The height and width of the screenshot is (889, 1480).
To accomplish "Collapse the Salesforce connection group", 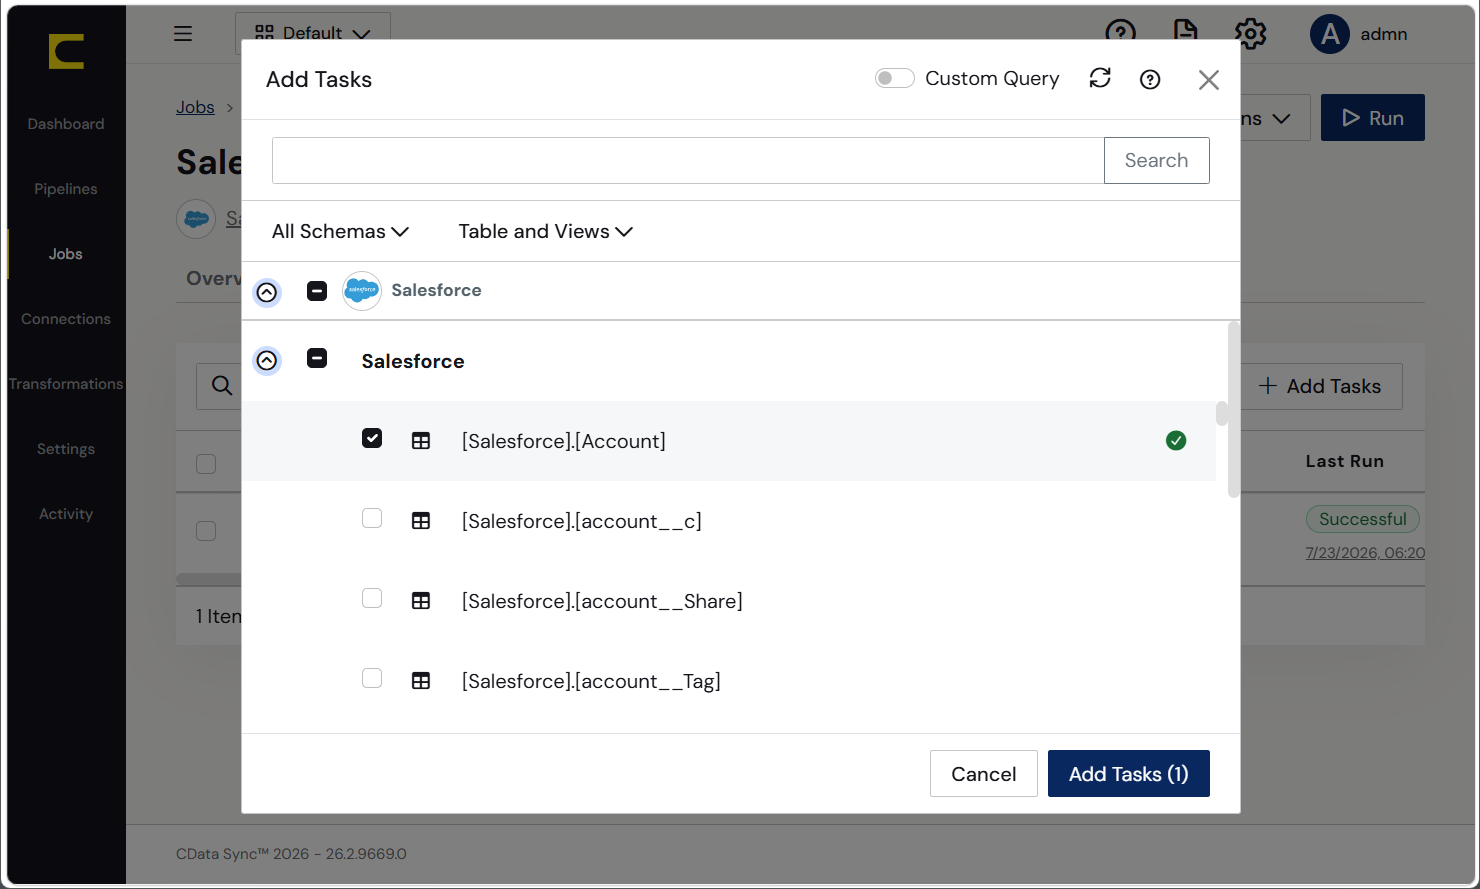I will [267, 292].
